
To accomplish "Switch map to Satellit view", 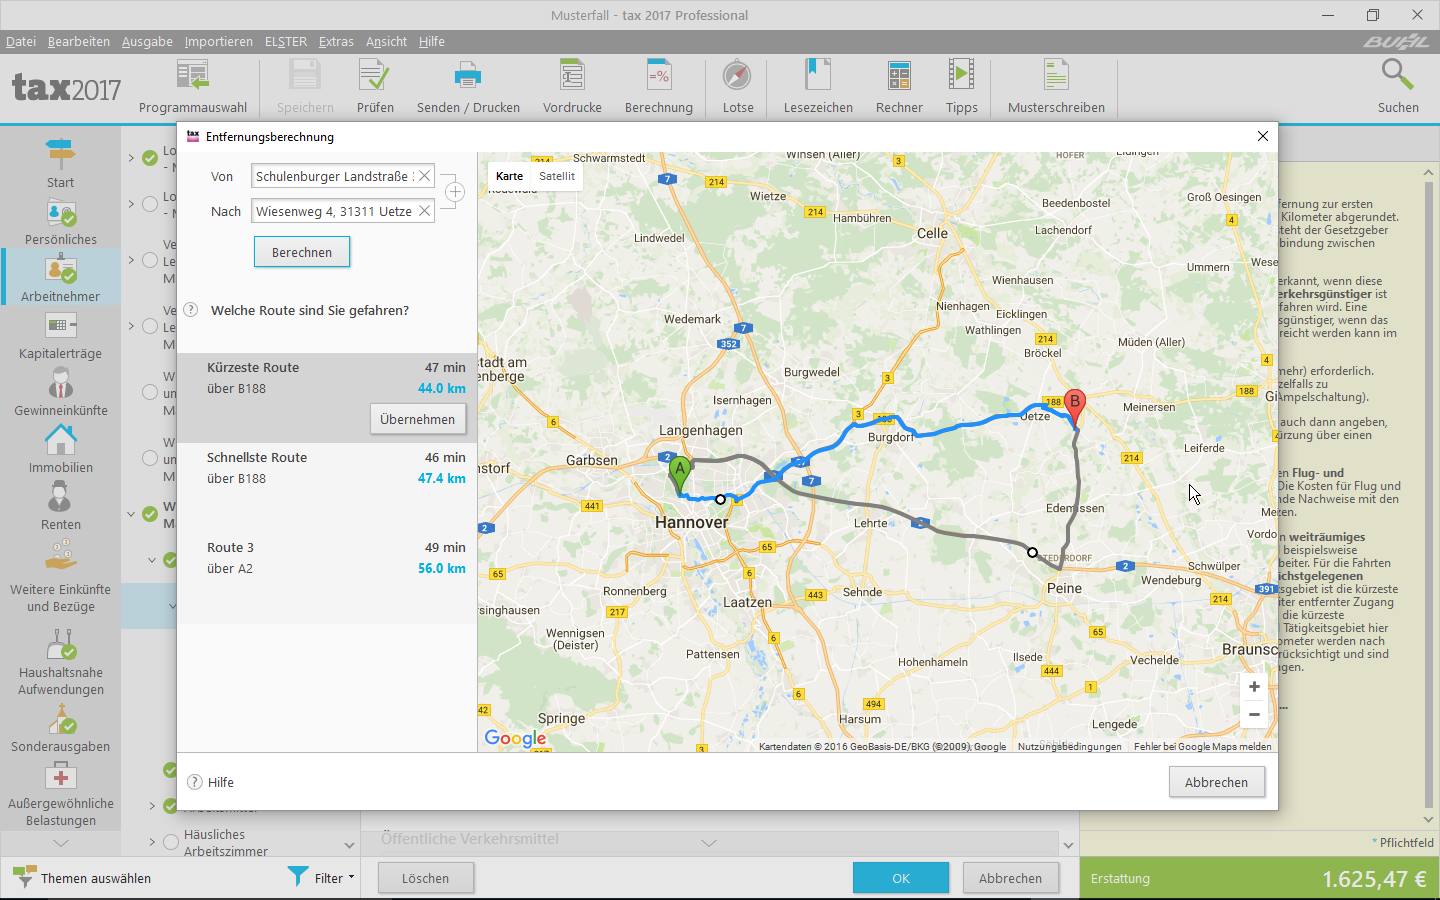I will click(557, 176).
